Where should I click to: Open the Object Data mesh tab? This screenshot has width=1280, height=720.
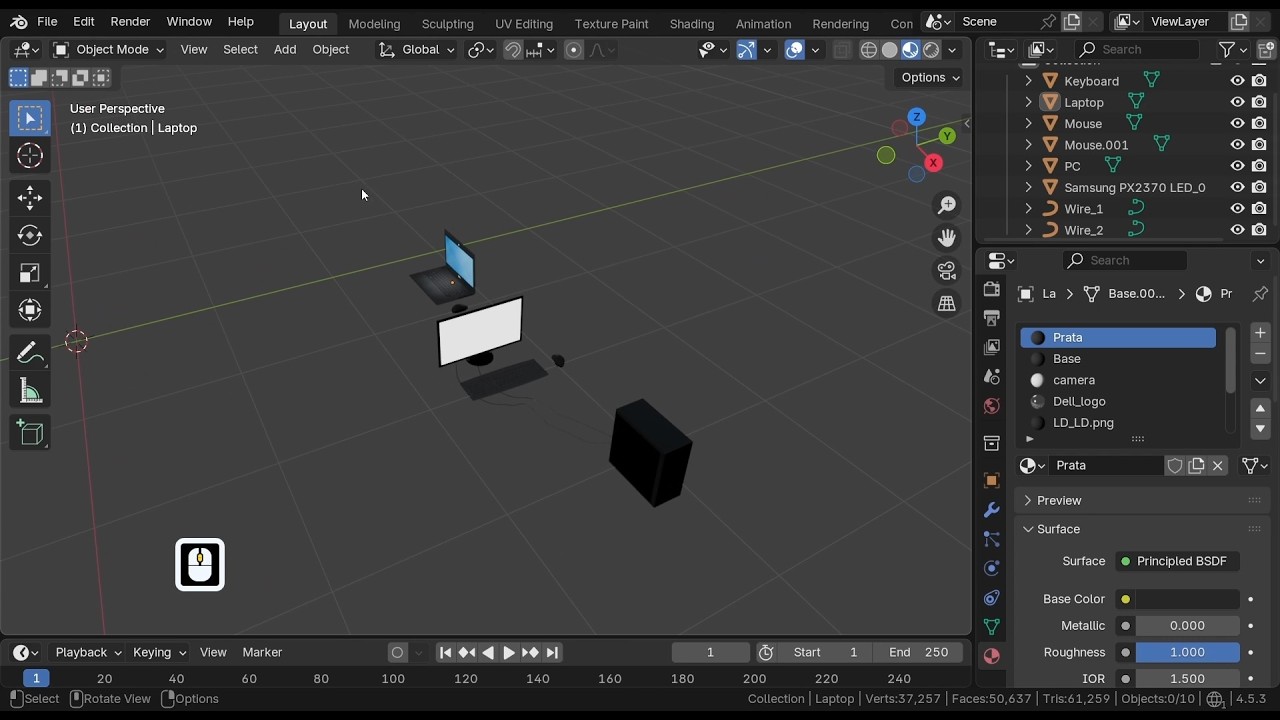click(x=991, y=627)
